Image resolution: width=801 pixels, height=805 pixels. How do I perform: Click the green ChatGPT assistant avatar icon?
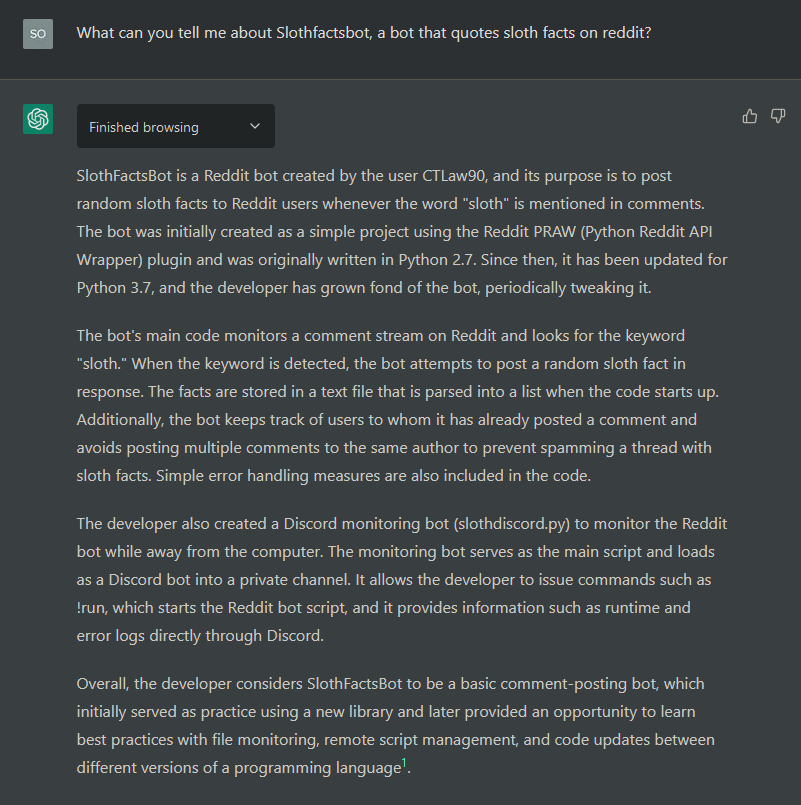(37, 118)
